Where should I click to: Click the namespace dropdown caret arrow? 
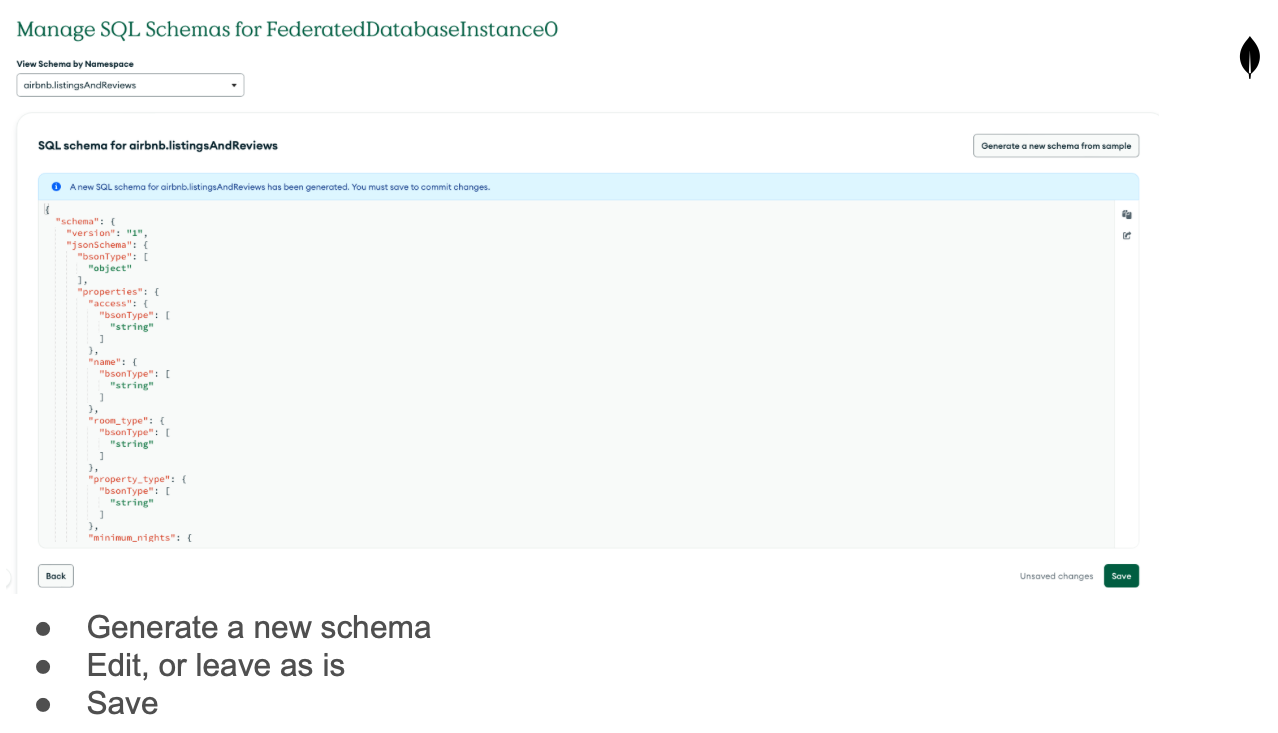234,85
